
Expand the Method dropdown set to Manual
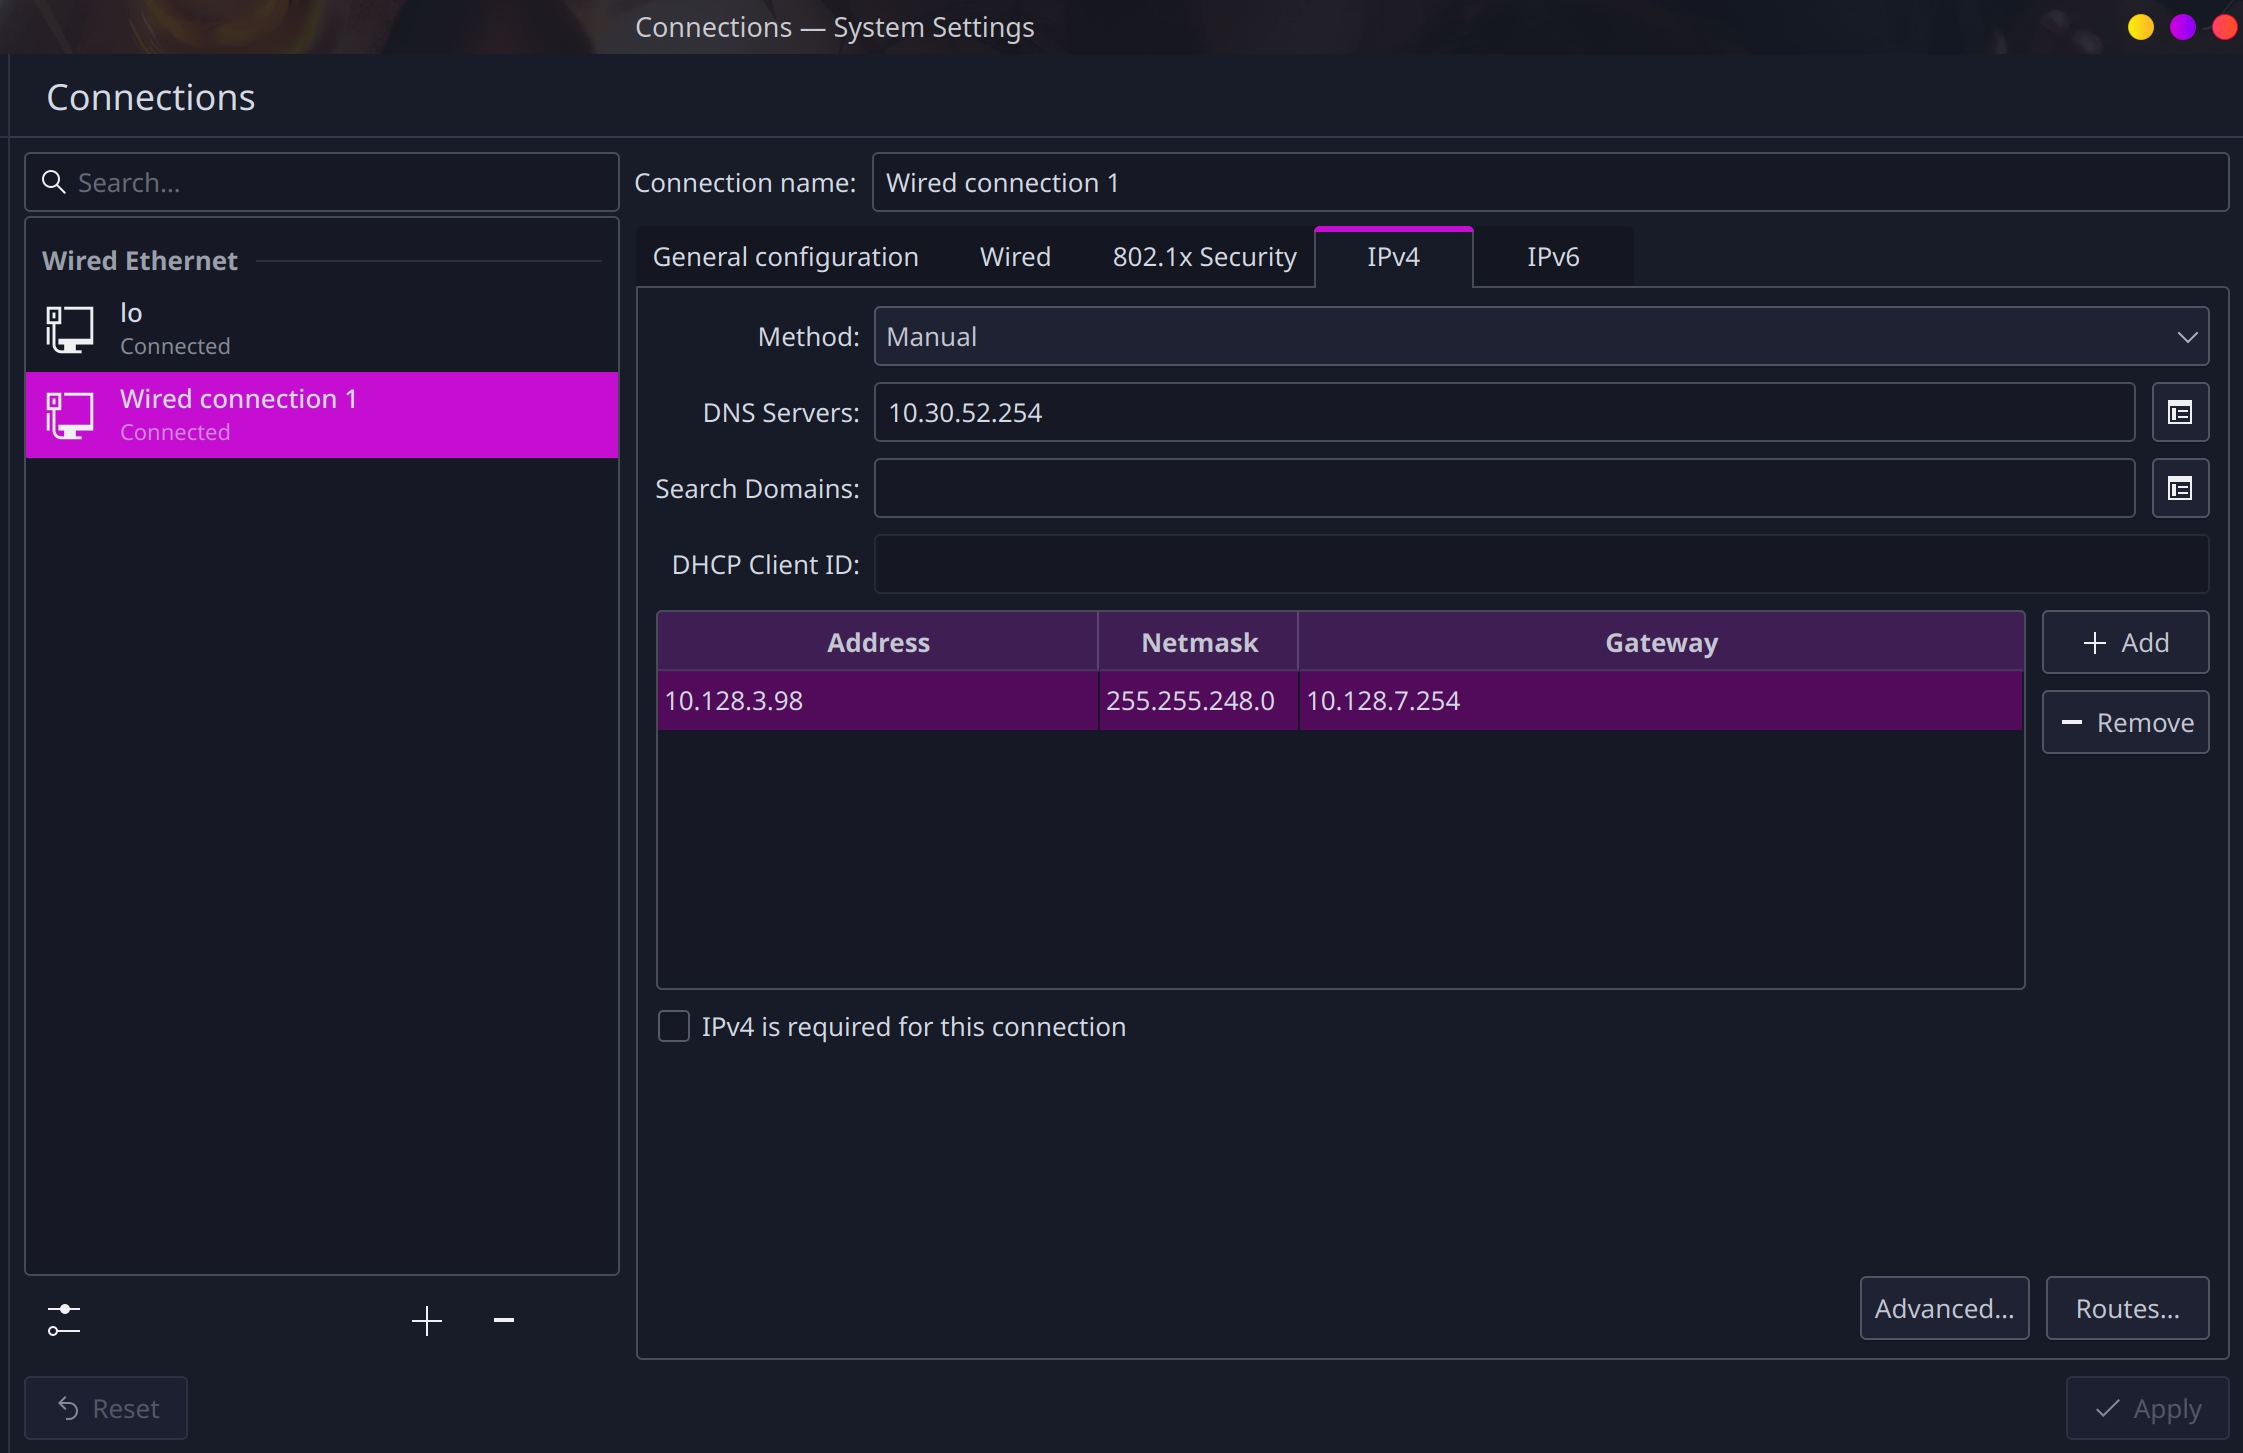pos(1540,336)
